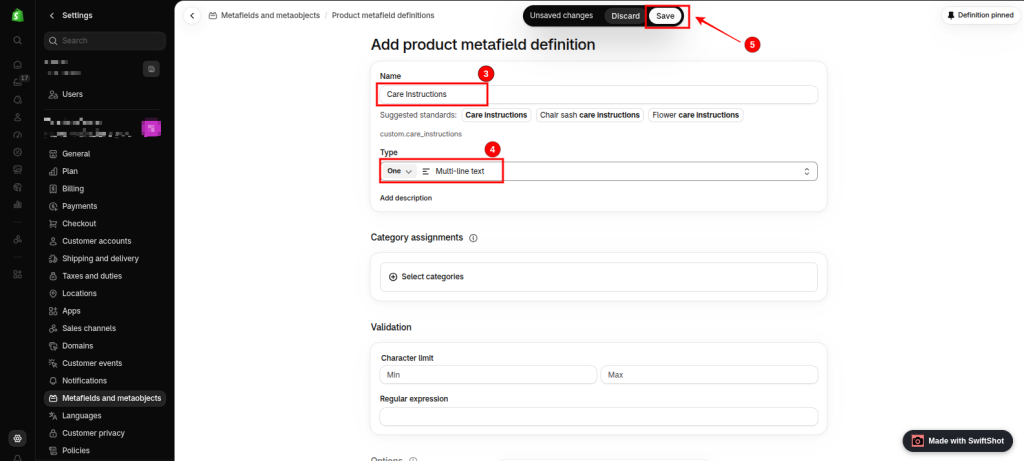Viewport: 1024px width, 461px height.
Task: Click the purple store avatar thumbnail
Action: click(x=152, y=128)
